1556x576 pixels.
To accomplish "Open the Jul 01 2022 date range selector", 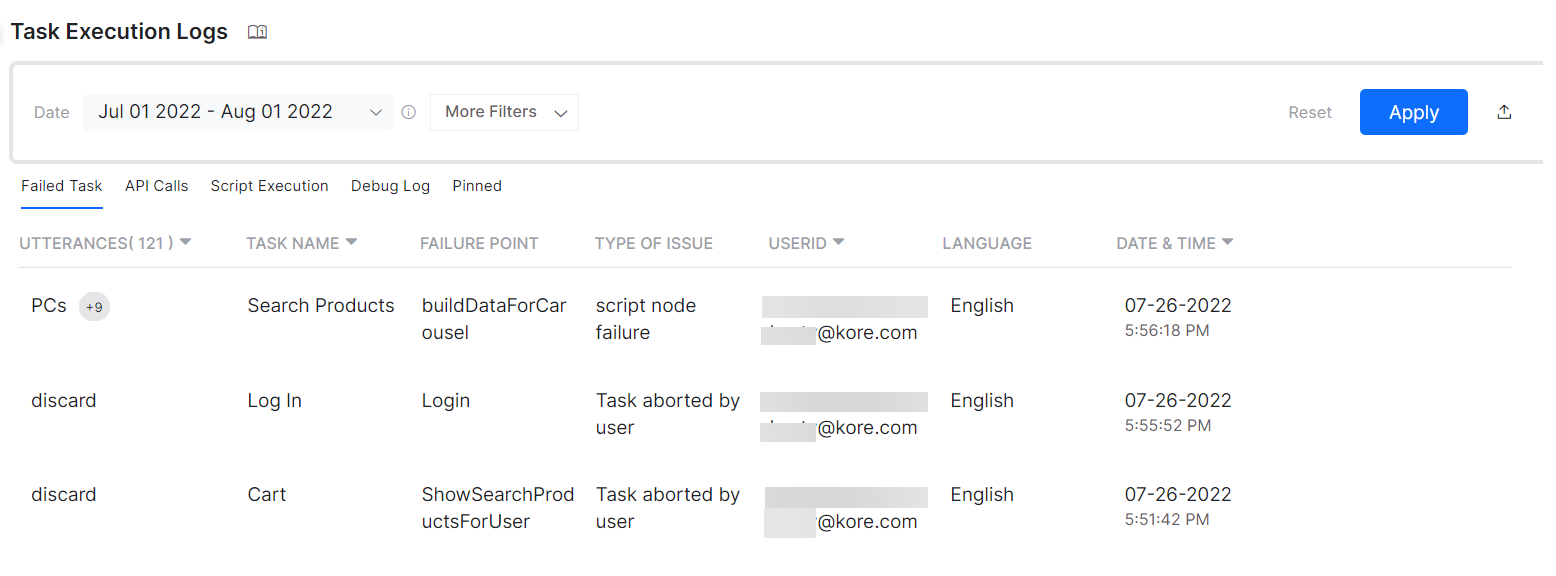I will (215, 111).
